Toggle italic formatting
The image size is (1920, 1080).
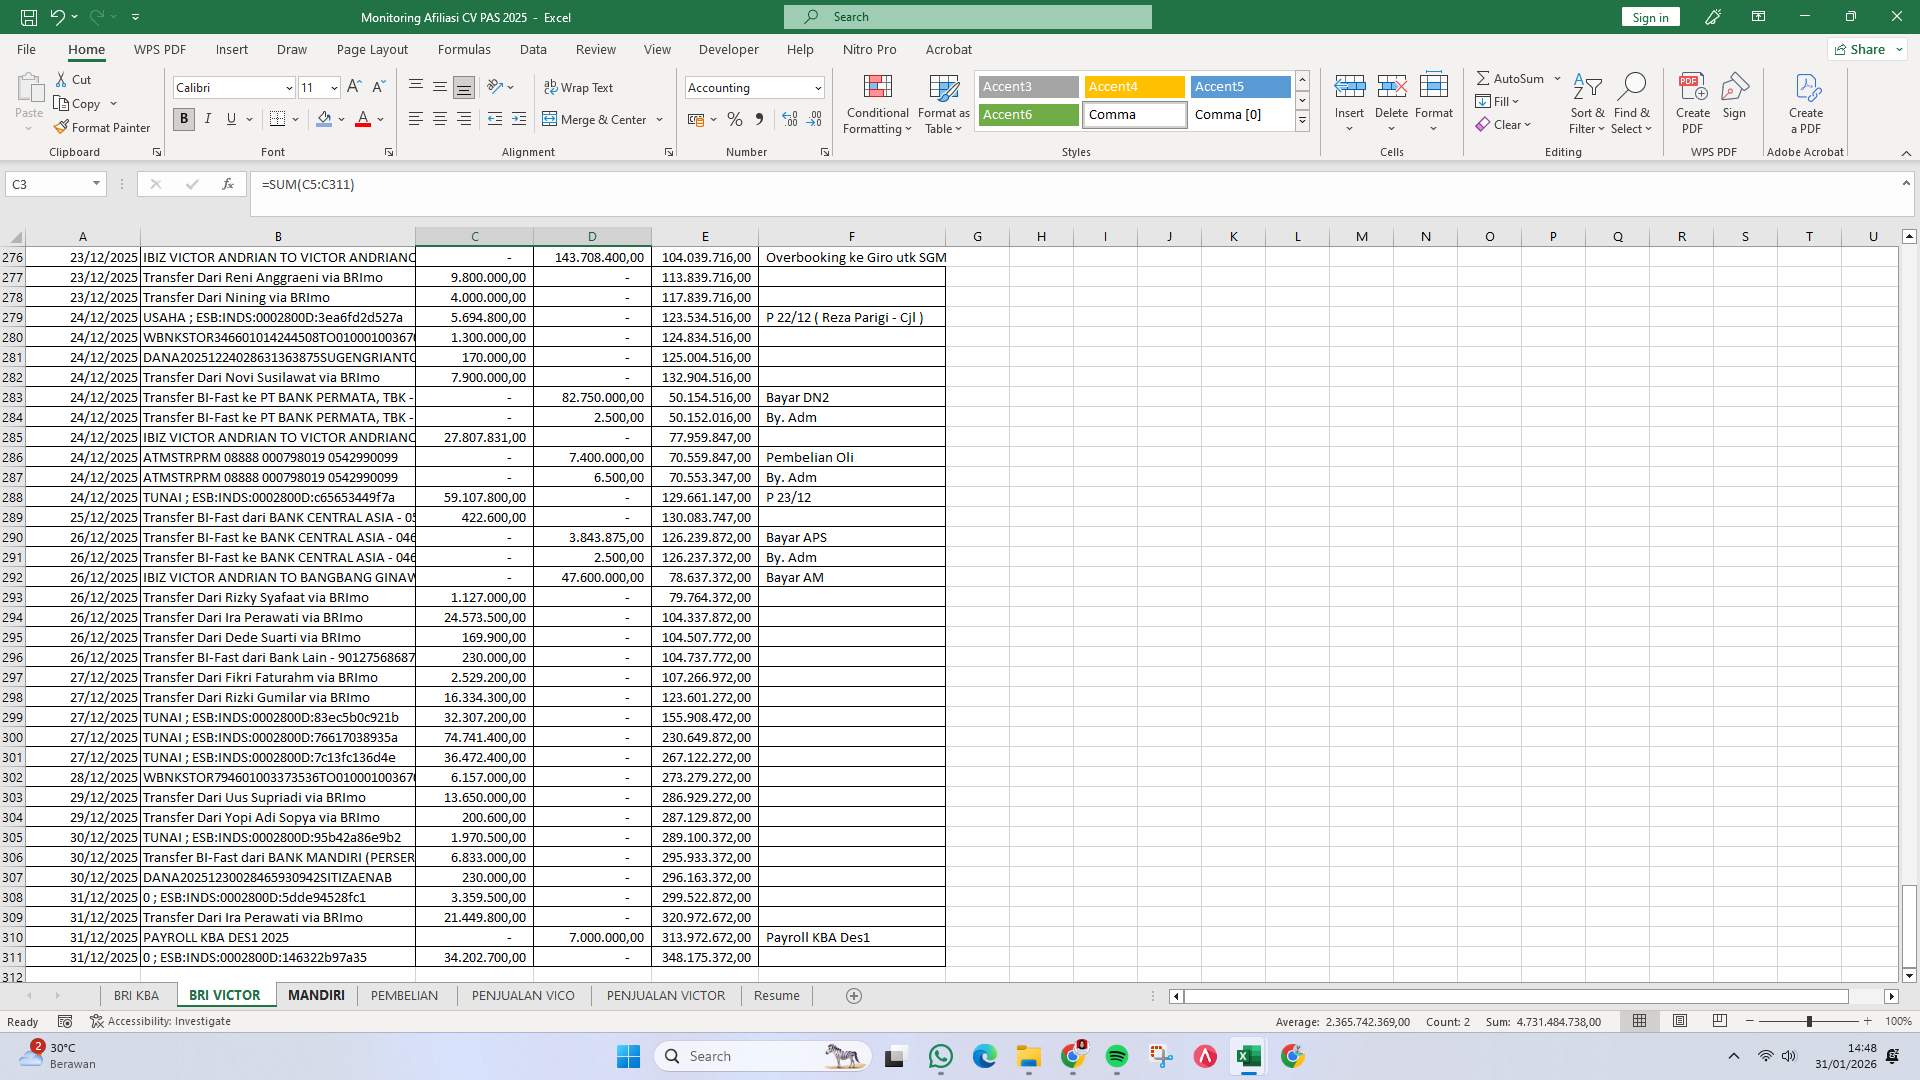(208, 119)
